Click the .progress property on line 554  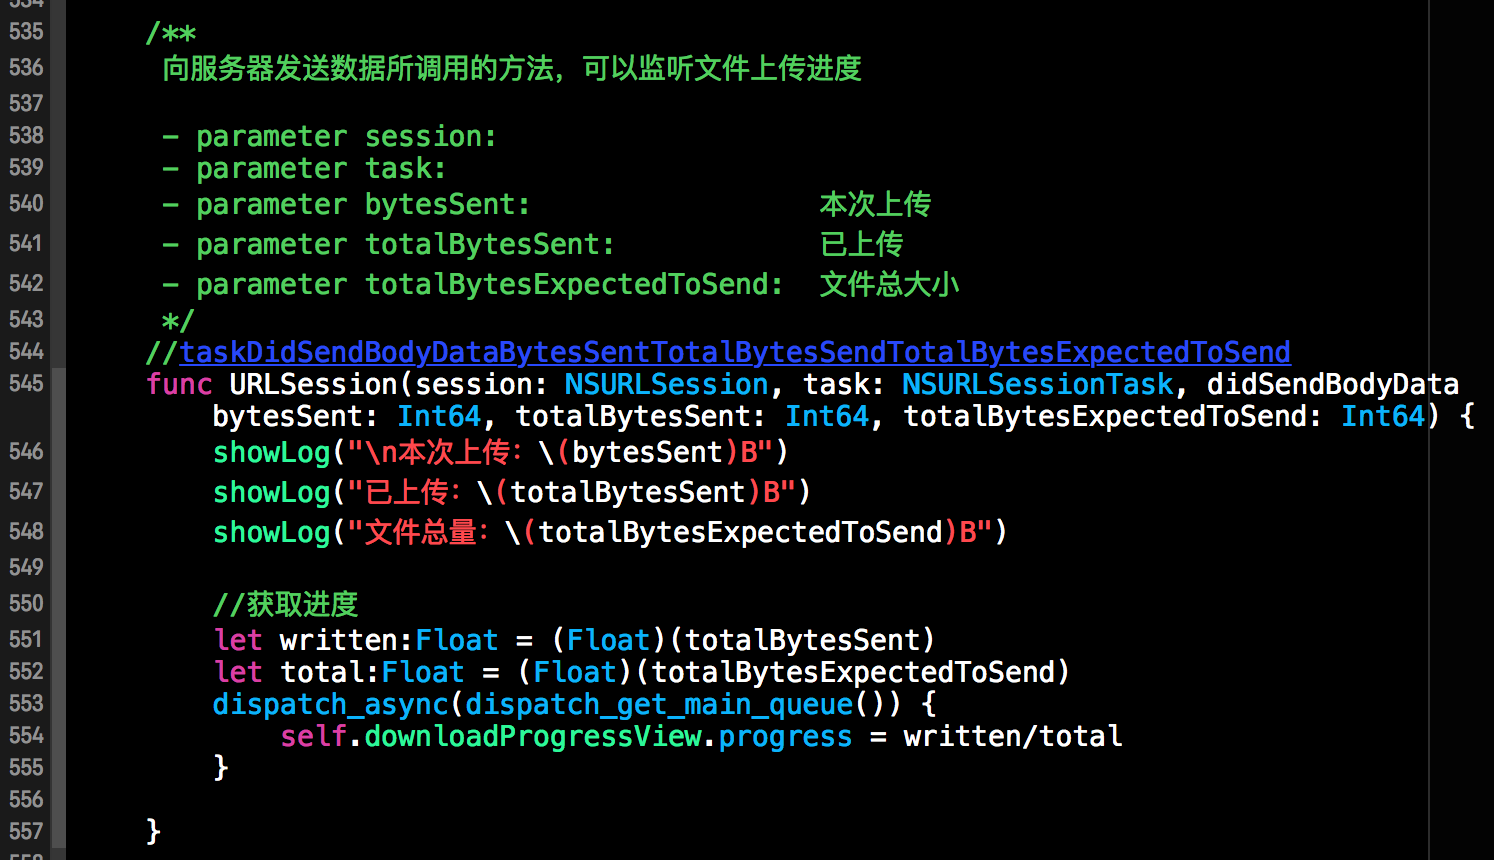coord(785,736)
